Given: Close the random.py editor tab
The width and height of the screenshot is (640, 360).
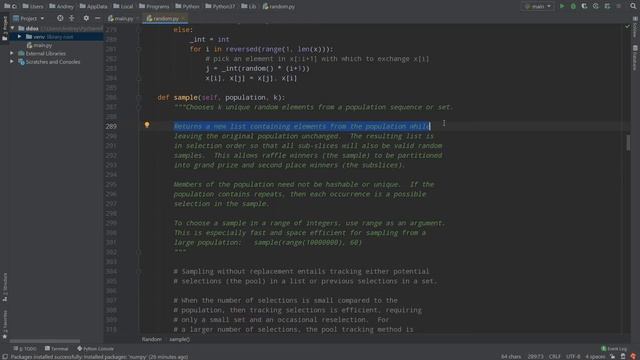Looking at the screenshot, I should (x=183, y=18).
